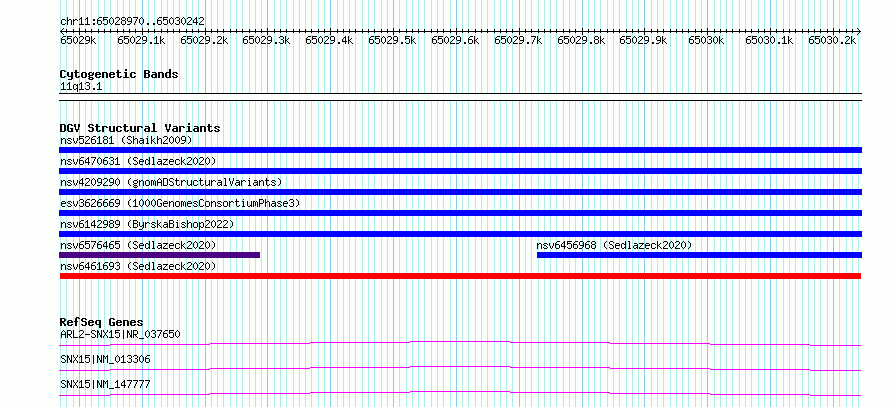Screen dimensions: 890x407
Task: Click the nsv526181 (Shaikh2009) label
Action: pyautogui.click(x=126, y=140)
